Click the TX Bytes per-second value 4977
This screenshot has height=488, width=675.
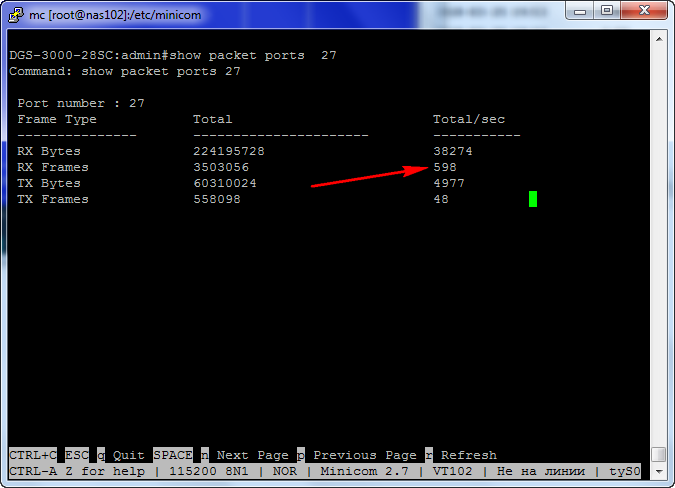pyautogui.click(x=449, y=183)
